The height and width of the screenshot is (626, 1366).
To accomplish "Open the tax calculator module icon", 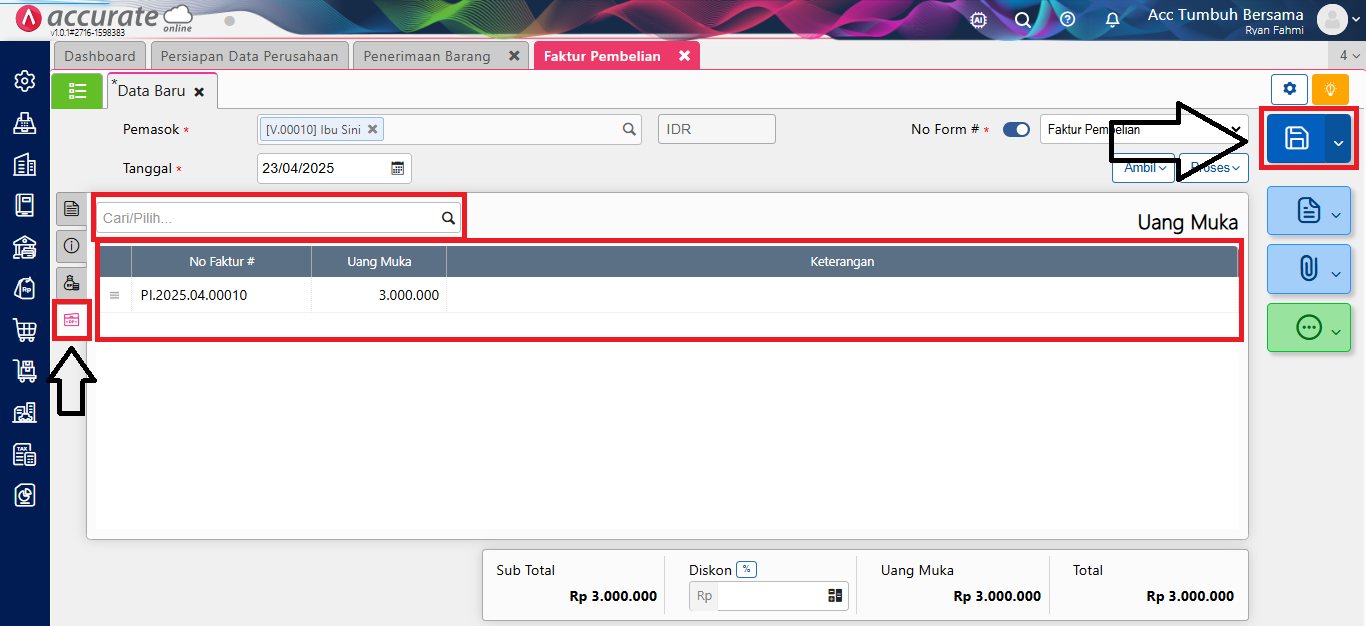I will click(x=25, y=453).
